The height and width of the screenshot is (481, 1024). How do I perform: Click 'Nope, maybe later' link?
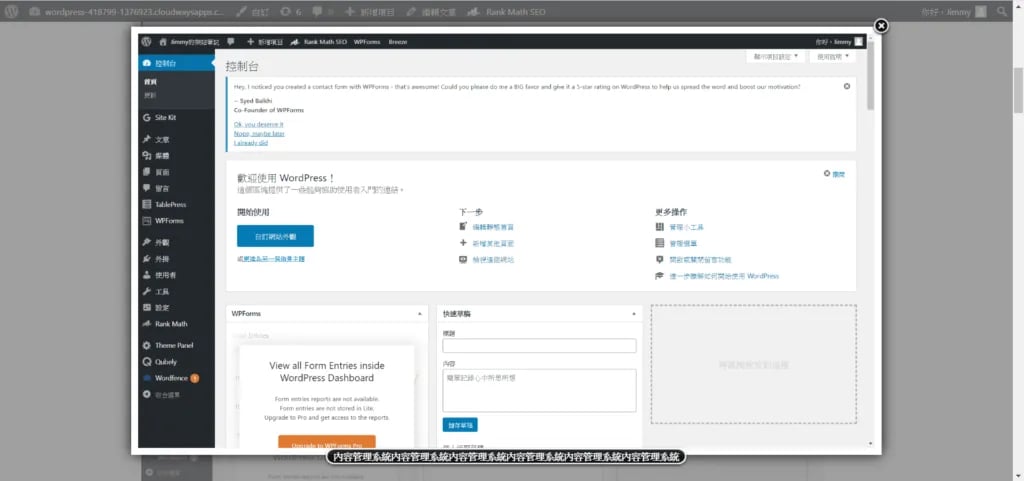tap(259, 133)
